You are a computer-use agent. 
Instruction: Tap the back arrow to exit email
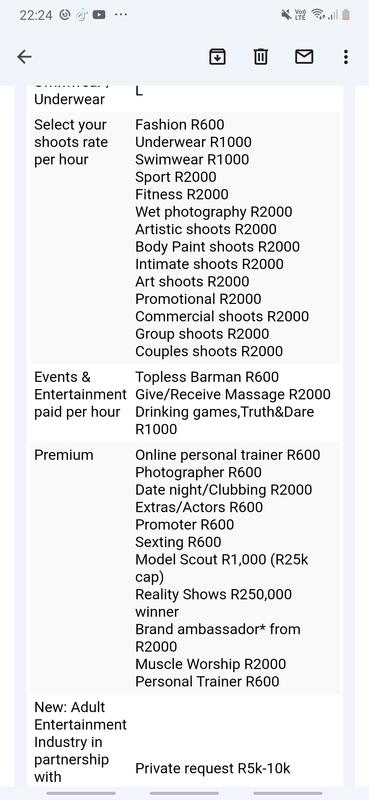[24, 57]
